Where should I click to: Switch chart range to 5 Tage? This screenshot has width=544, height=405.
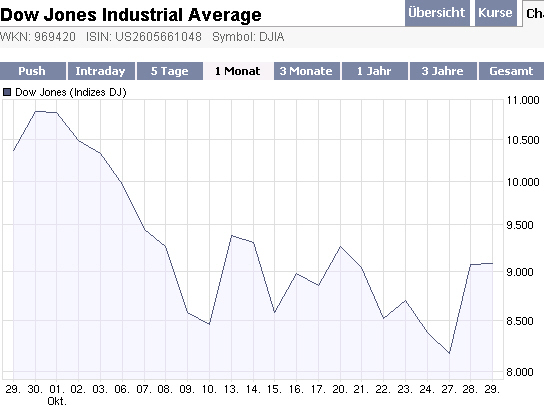click(x=170, y=71)
